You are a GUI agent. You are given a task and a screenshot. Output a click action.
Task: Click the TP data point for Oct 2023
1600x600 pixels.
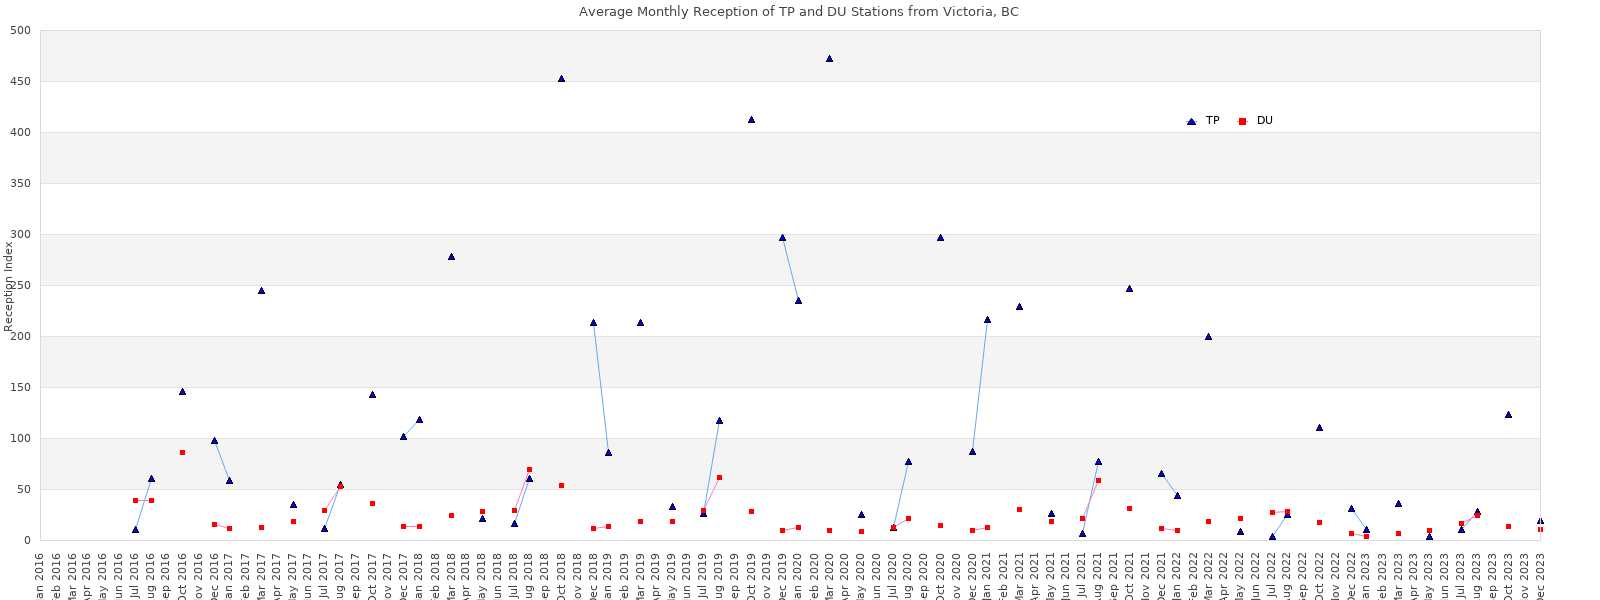click(1508, 415)
